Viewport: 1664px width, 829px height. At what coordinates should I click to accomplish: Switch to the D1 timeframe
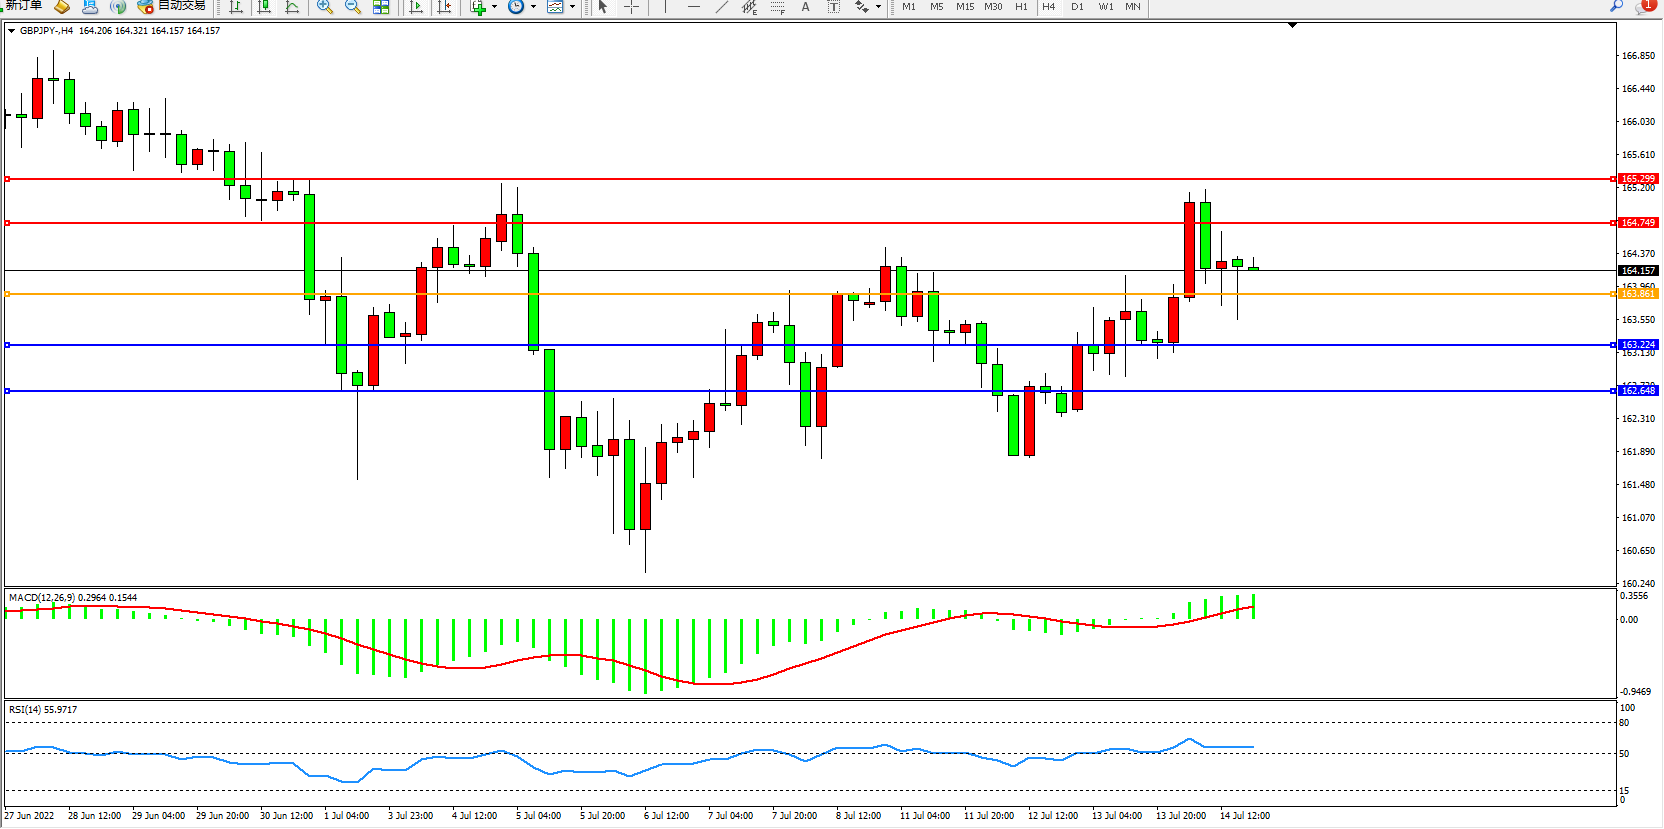1077,7
